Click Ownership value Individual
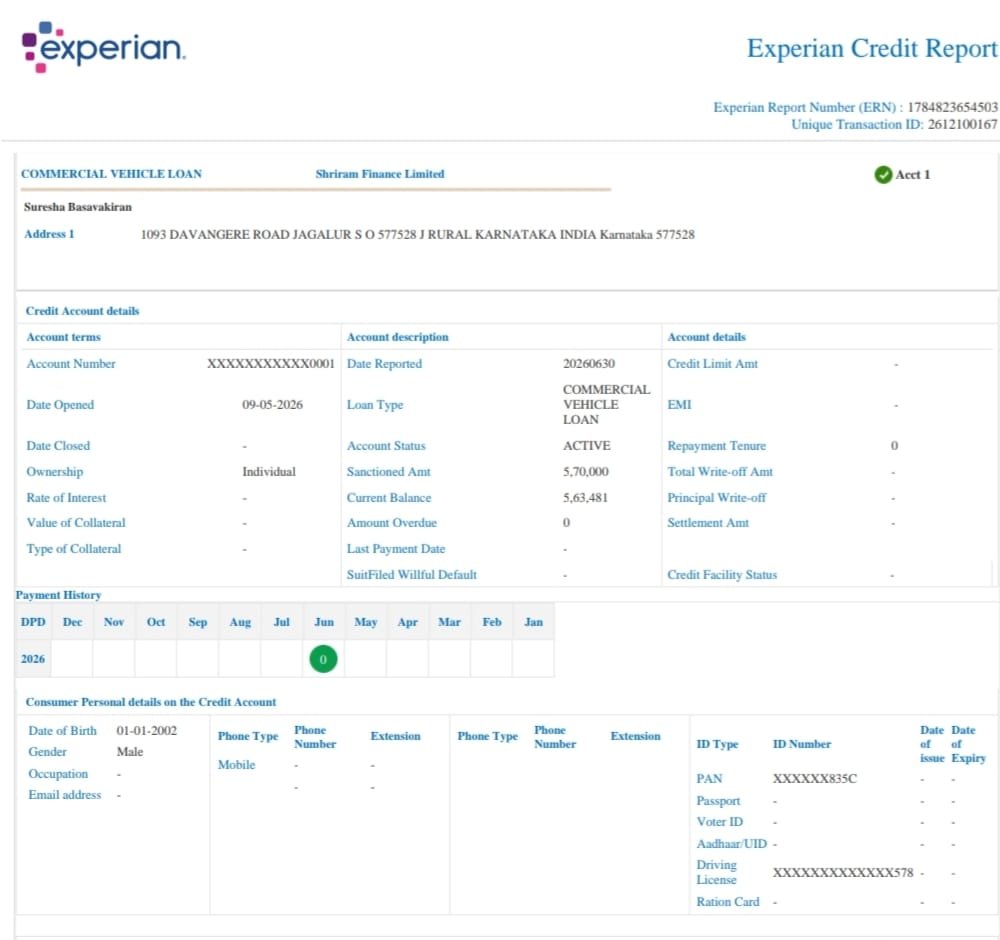1000x940 pixels. (x=268, y=471)
